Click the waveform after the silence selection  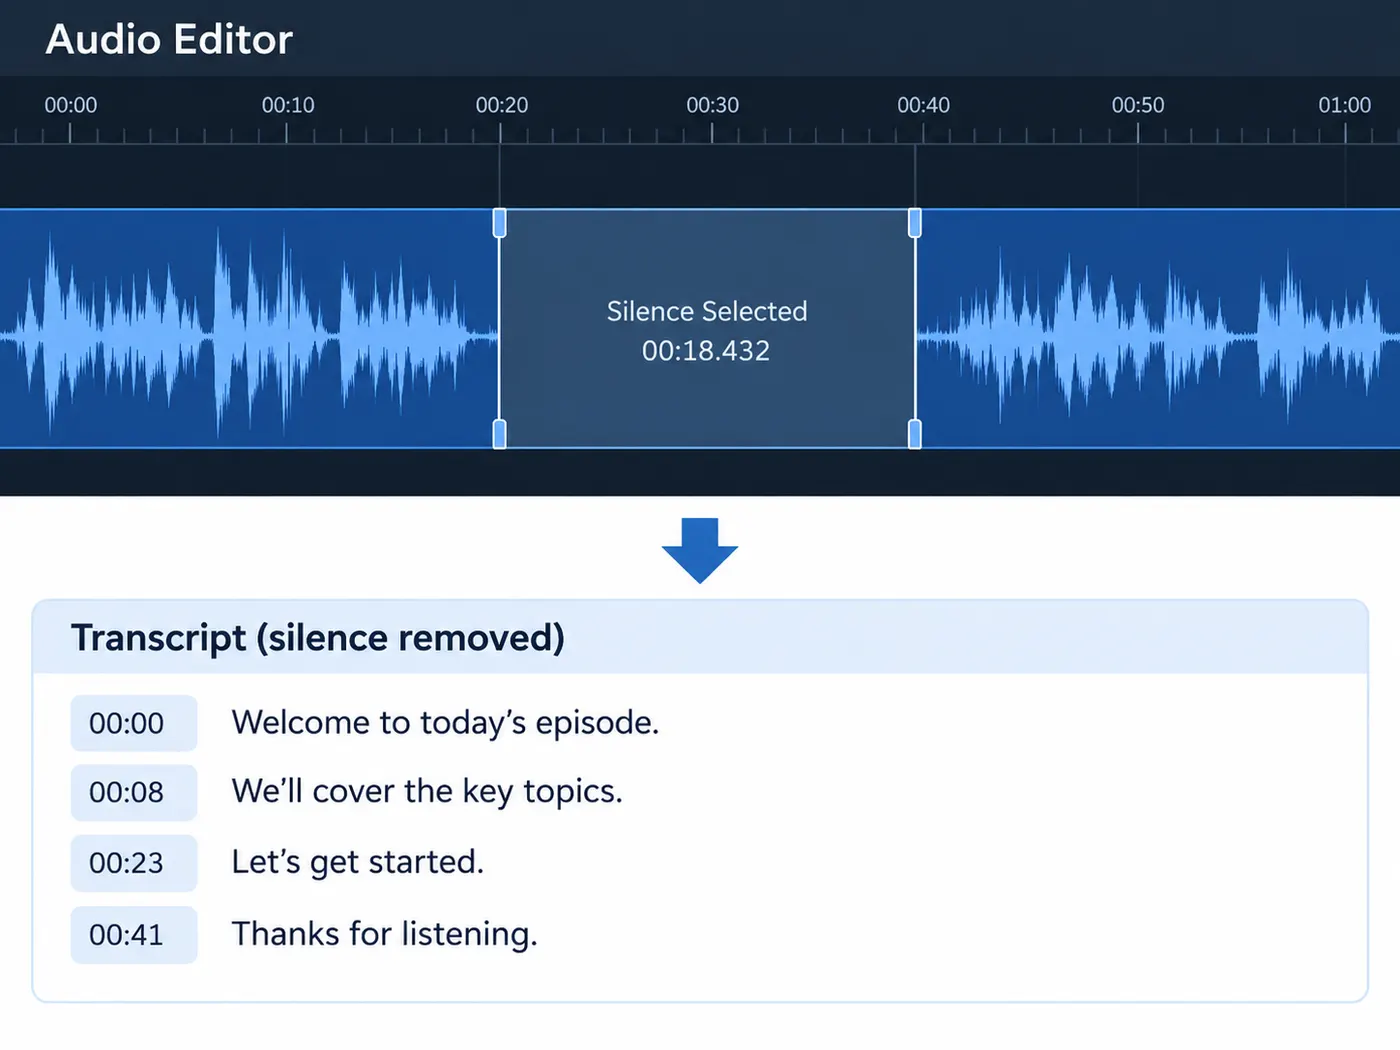pos(1158,329)
